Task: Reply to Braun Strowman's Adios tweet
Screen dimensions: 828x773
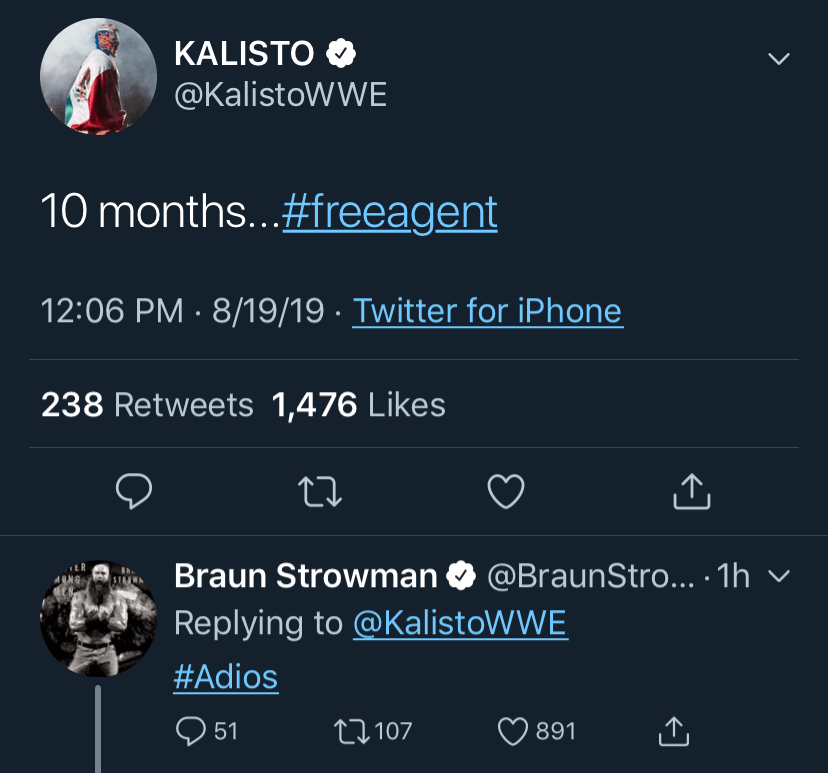Action: click(x=191, y=731)
